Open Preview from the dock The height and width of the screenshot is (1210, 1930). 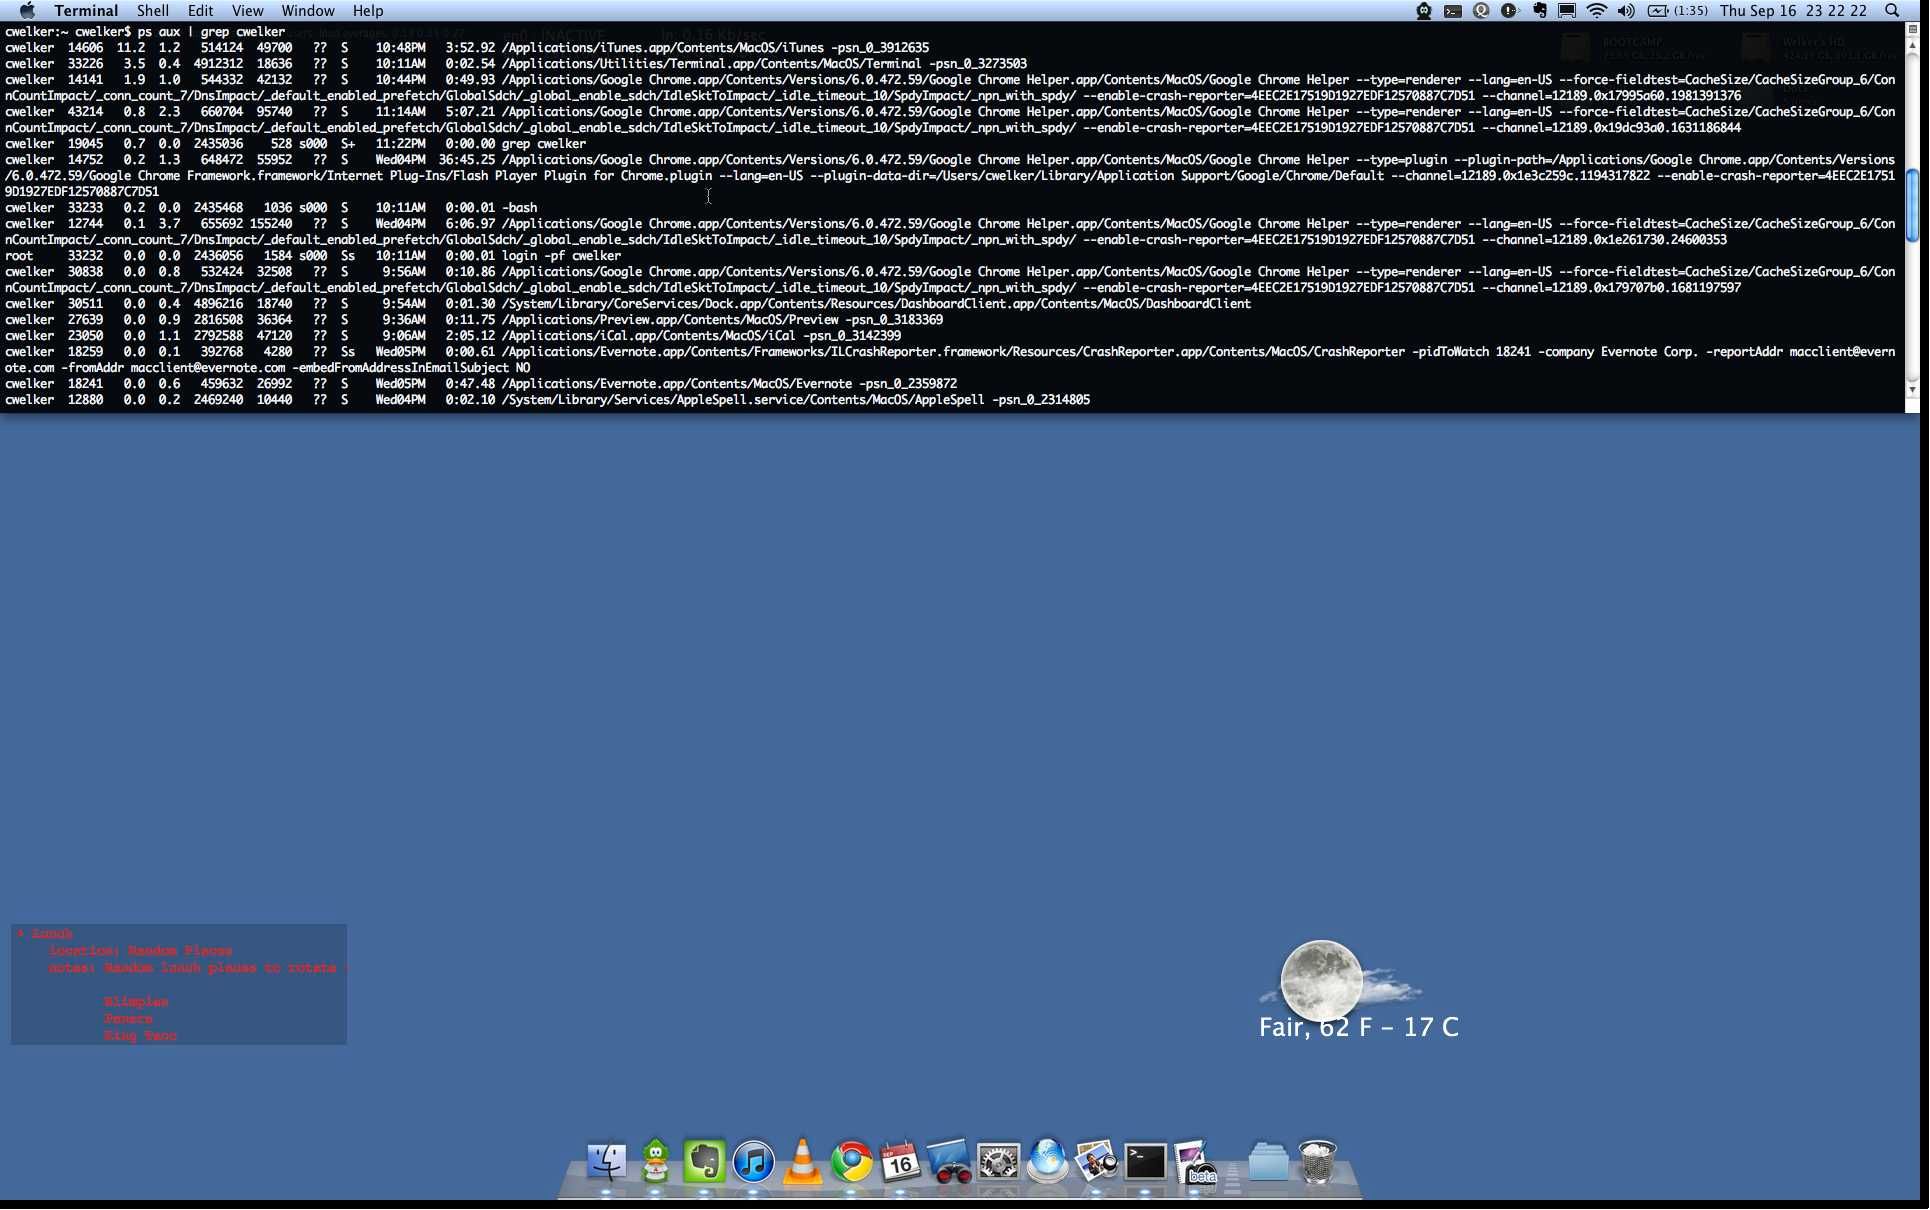coord(1096,1162)
